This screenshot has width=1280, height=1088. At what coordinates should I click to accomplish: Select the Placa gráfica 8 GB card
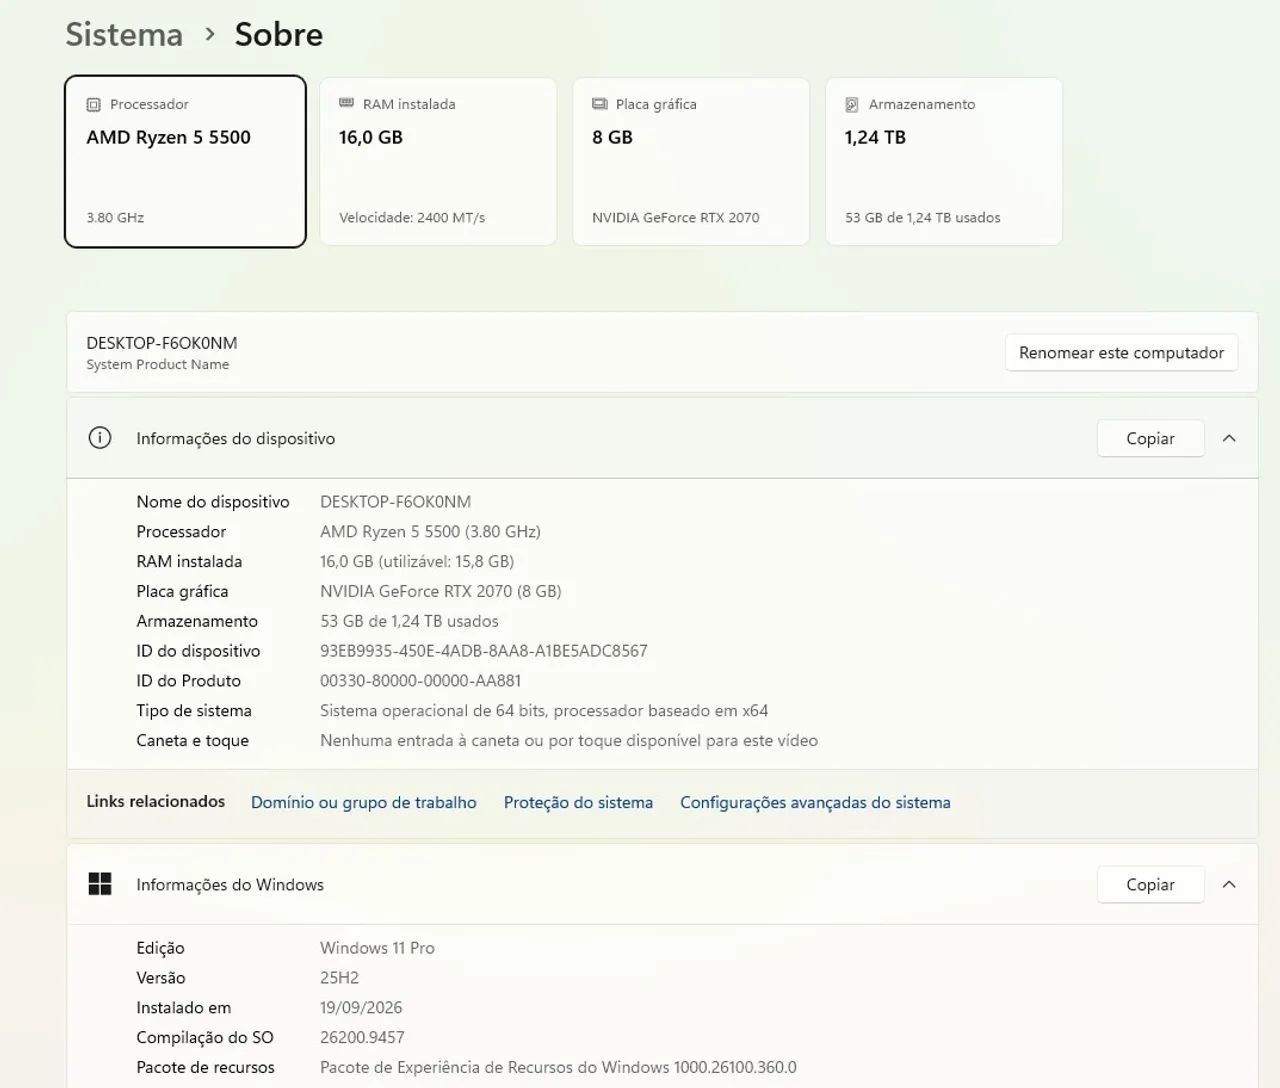click(x=691, y=161)
